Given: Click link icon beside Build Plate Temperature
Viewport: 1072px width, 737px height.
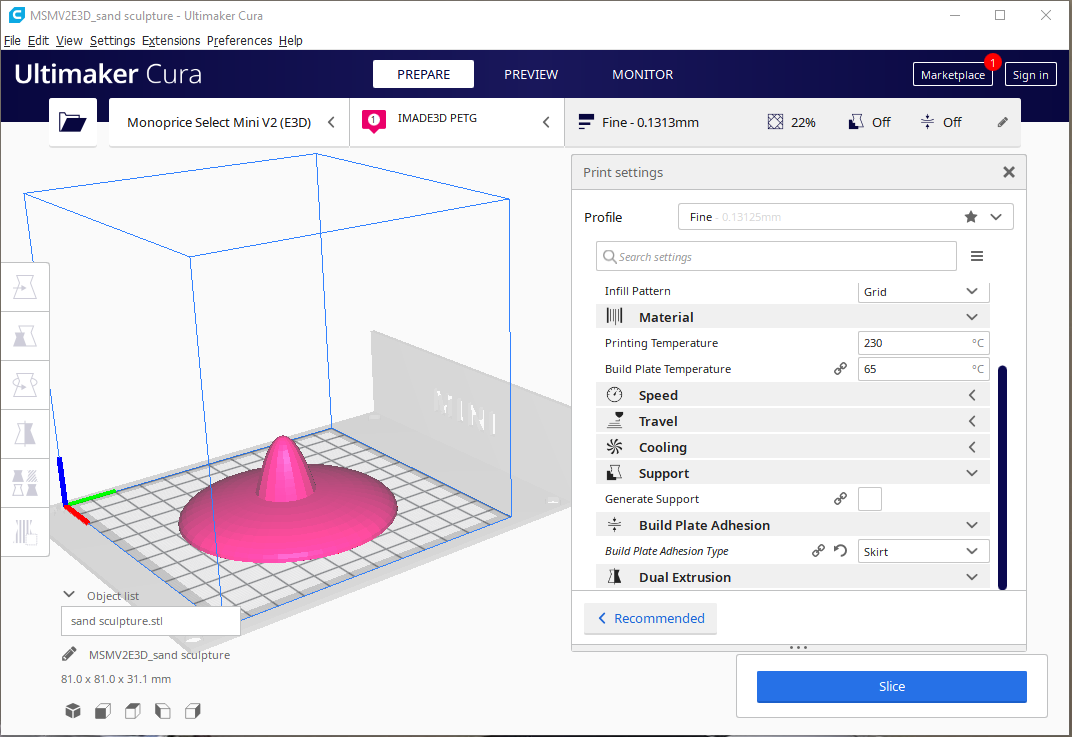Looking at the screenshot, I should tap(840, 369).
